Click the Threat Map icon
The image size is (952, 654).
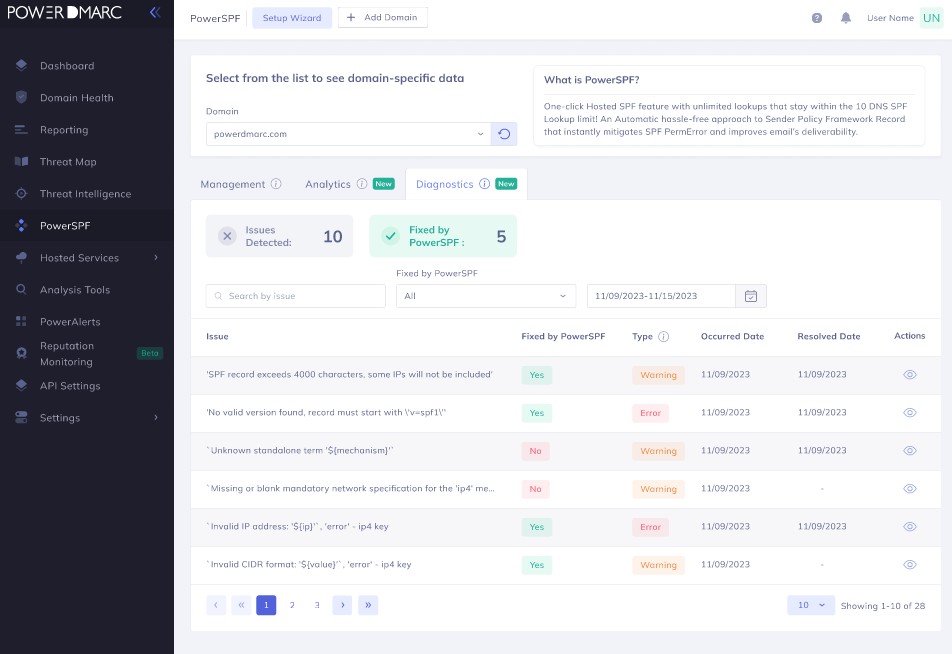pos(21,162)
